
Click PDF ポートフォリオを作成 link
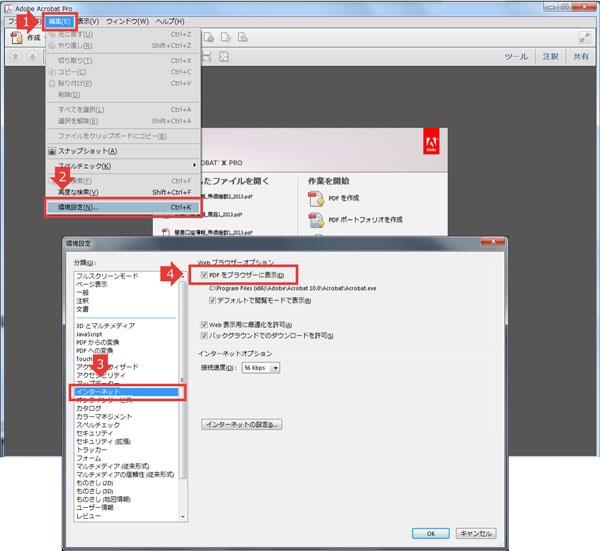(x=365, y=220)
